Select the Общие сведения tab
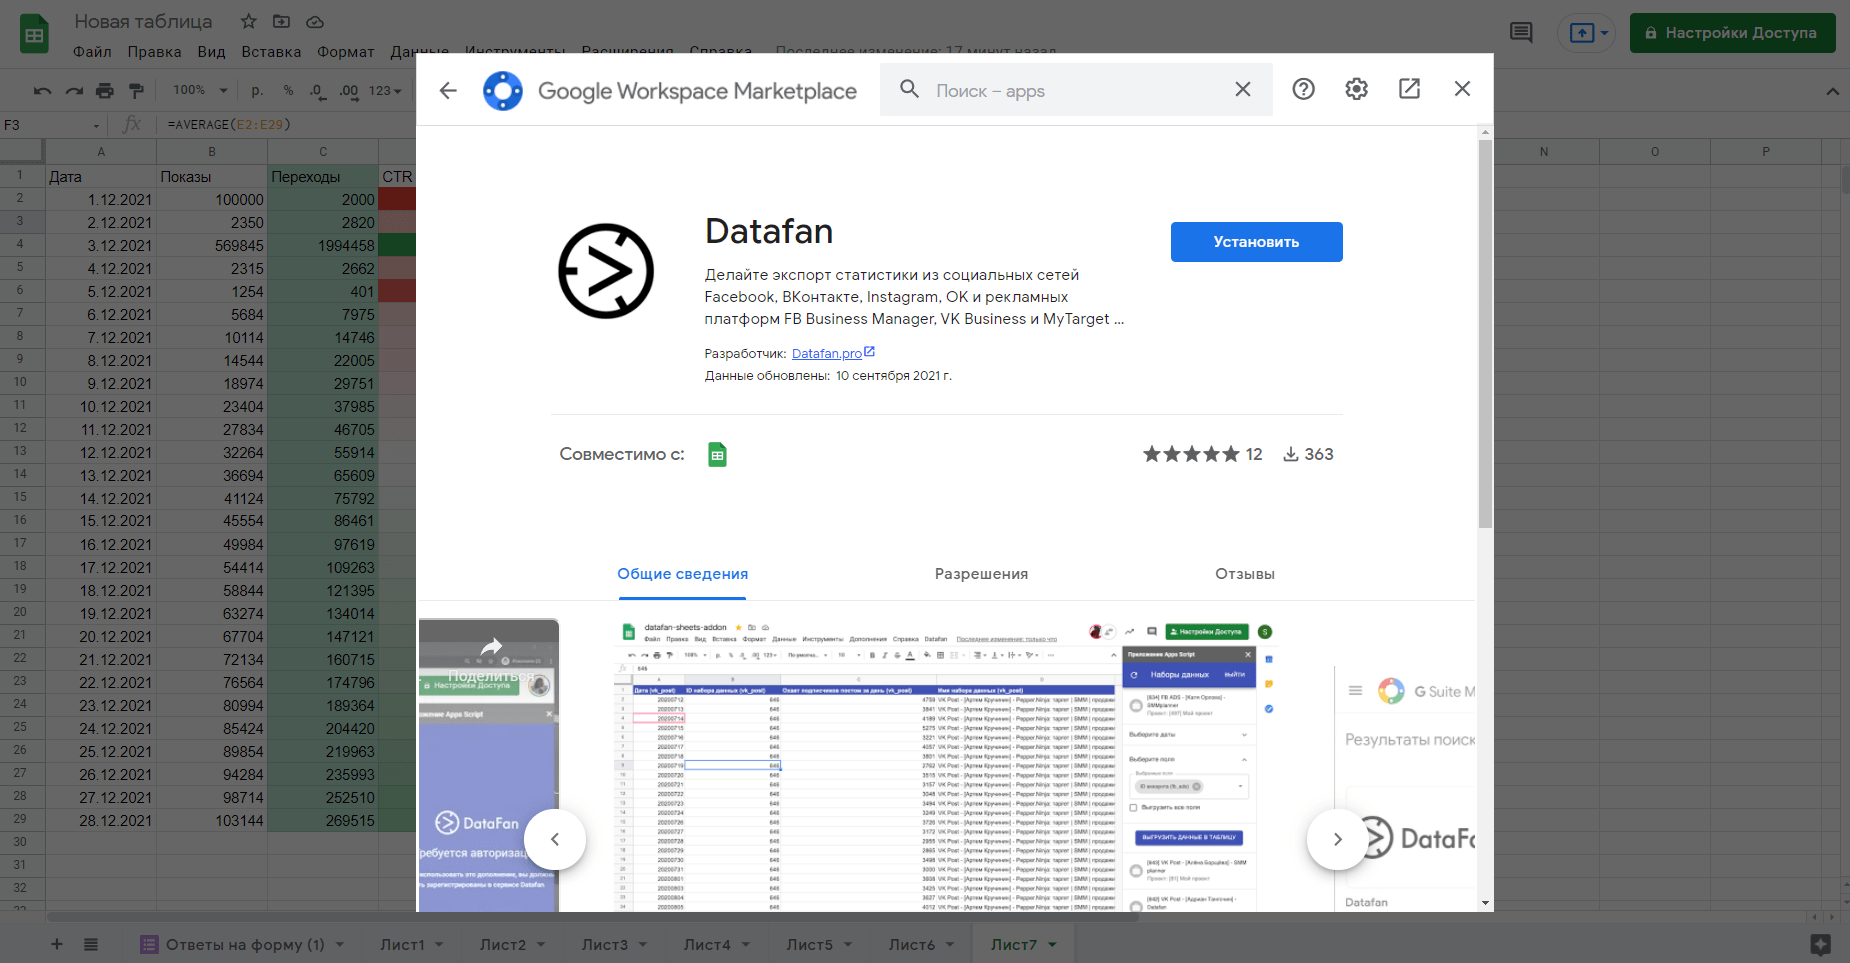1850x963 pixels. (x=682, y=574)
